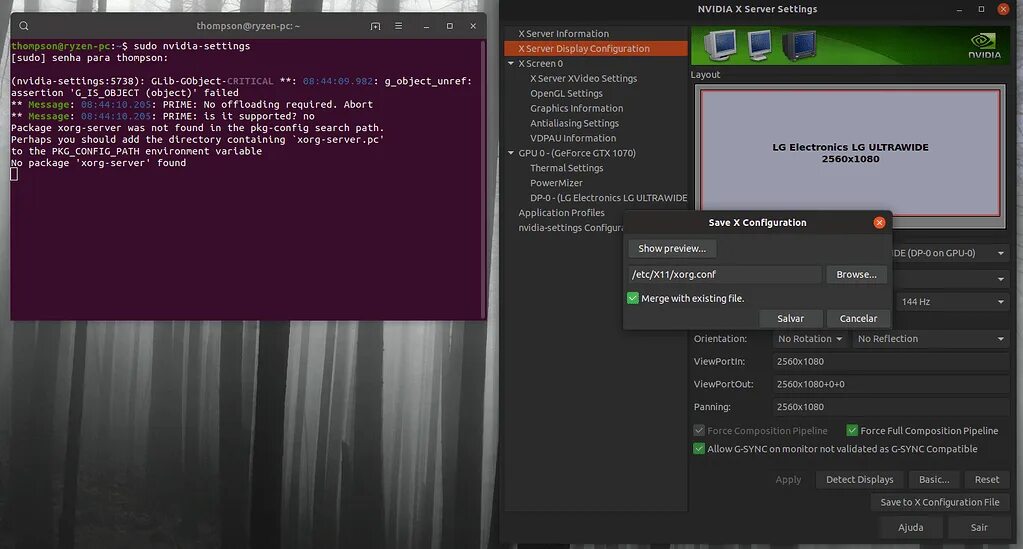The width and height of the screenshot is (1023, 549).
Task: Open PowerMizer page
Action: 556,183
